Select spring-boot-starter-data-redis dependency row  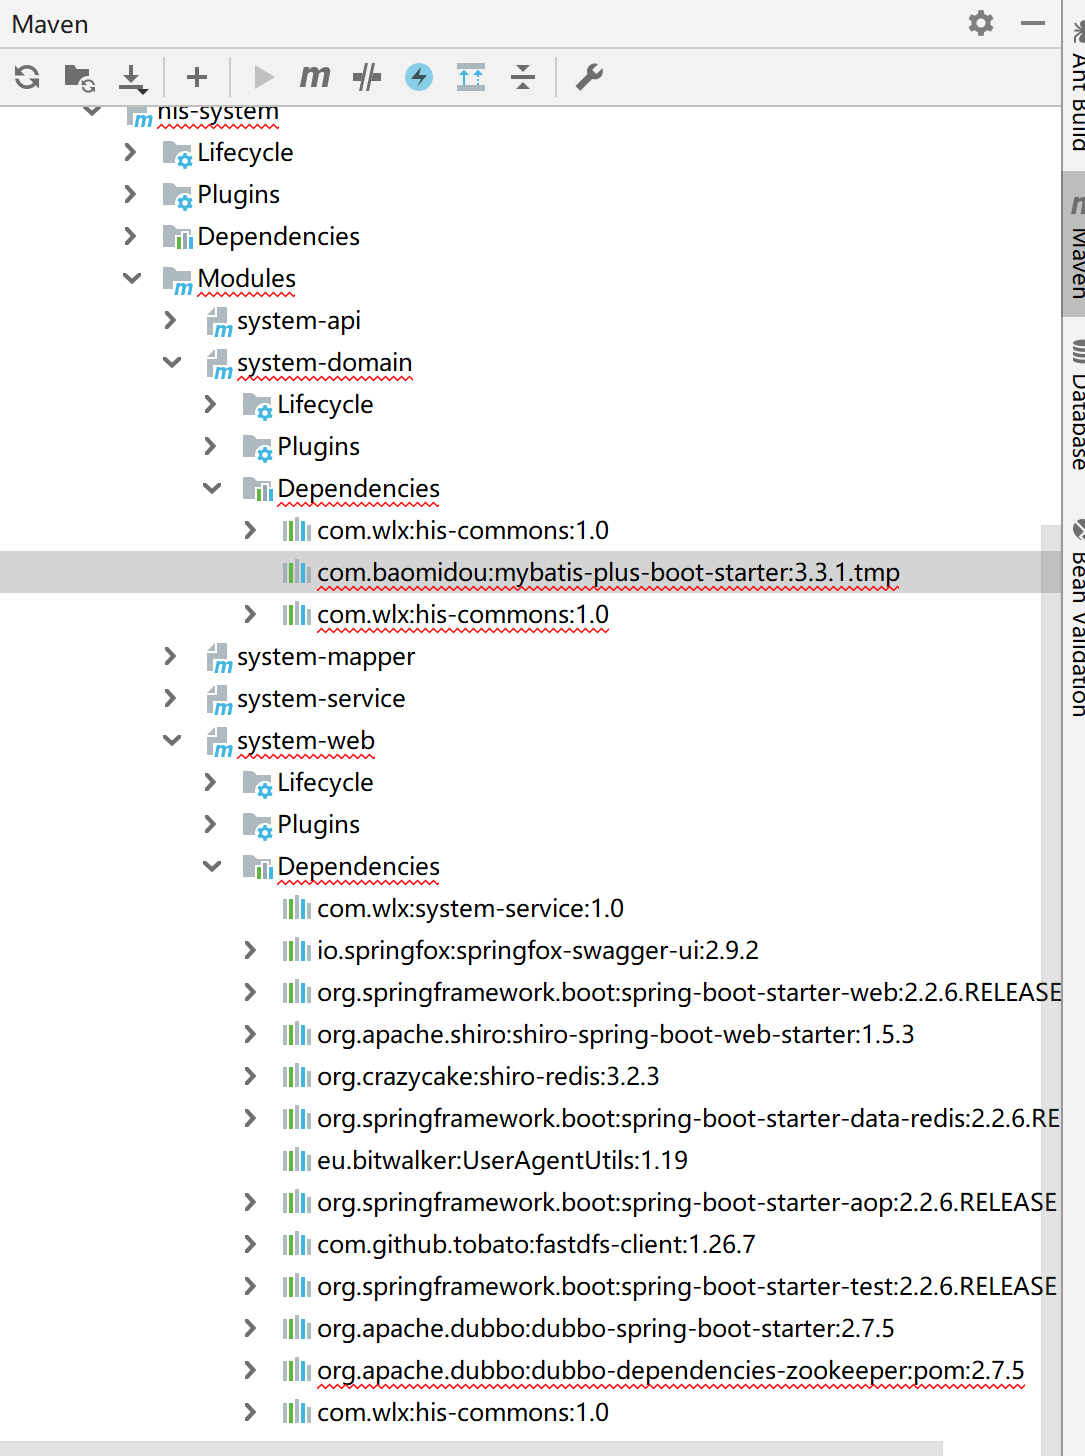pos(530,1118)
